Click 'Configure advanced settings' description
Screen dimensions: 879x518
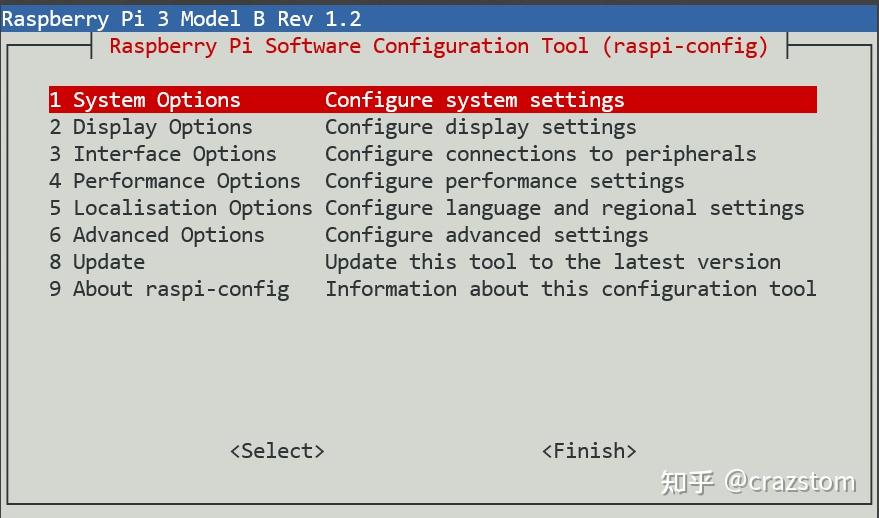(x=487, y=235)
